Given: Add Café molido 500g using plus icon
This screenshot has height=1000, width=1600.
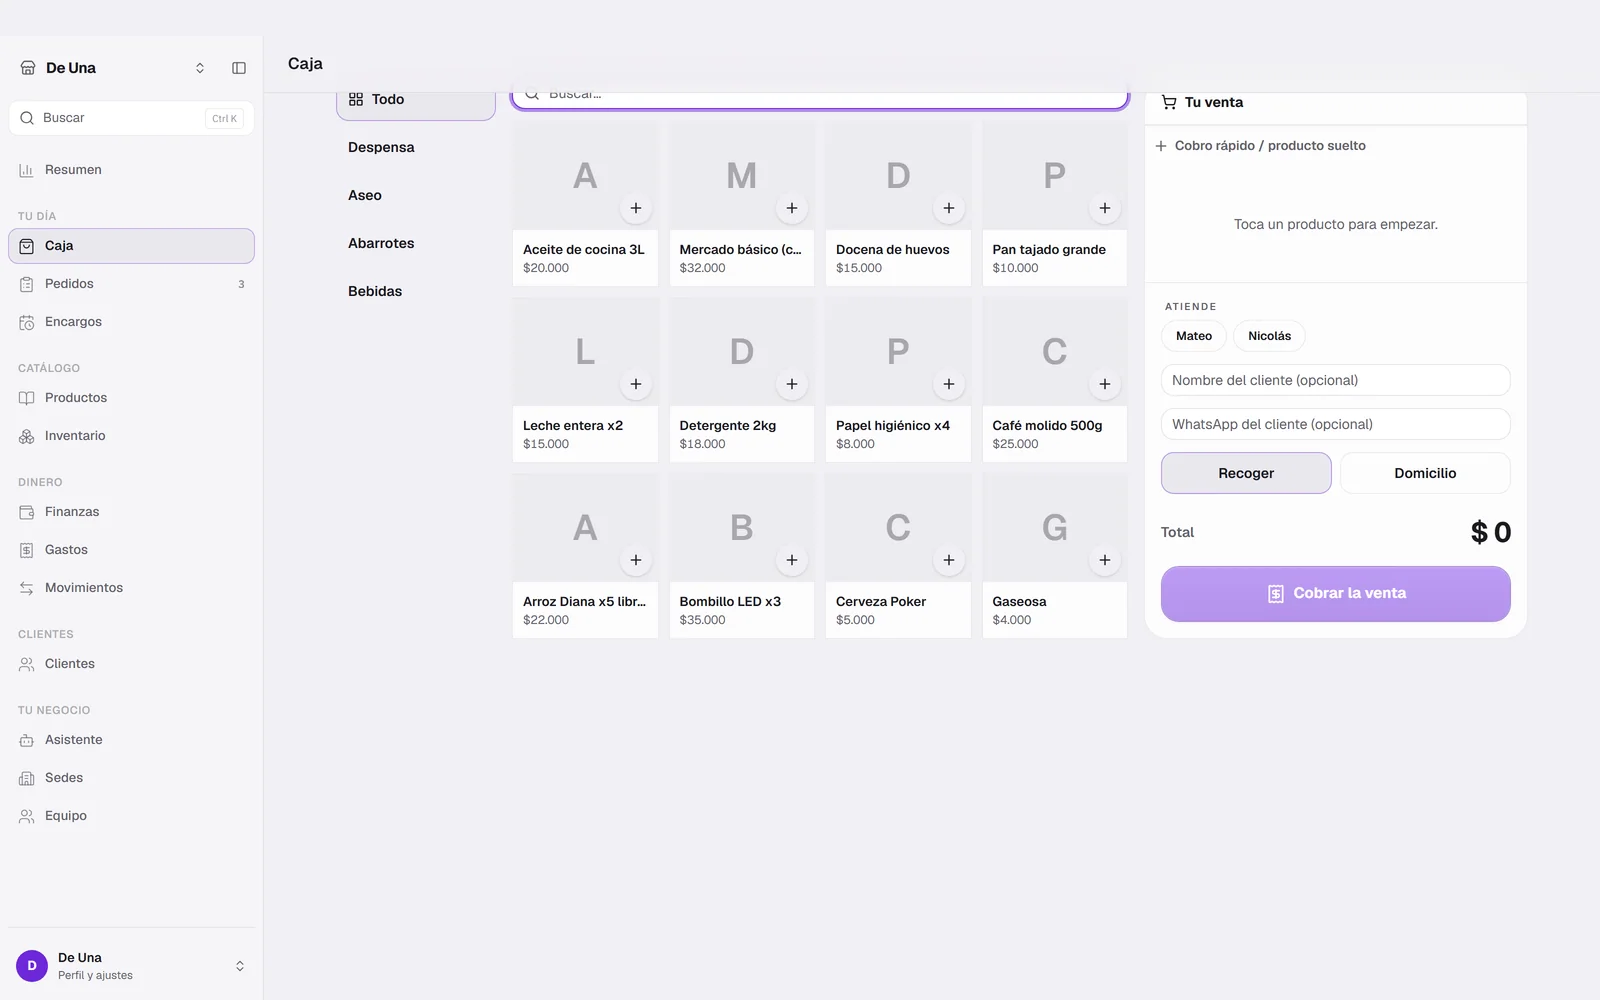Looking at the screenshot, I should tap(1105, 384).
